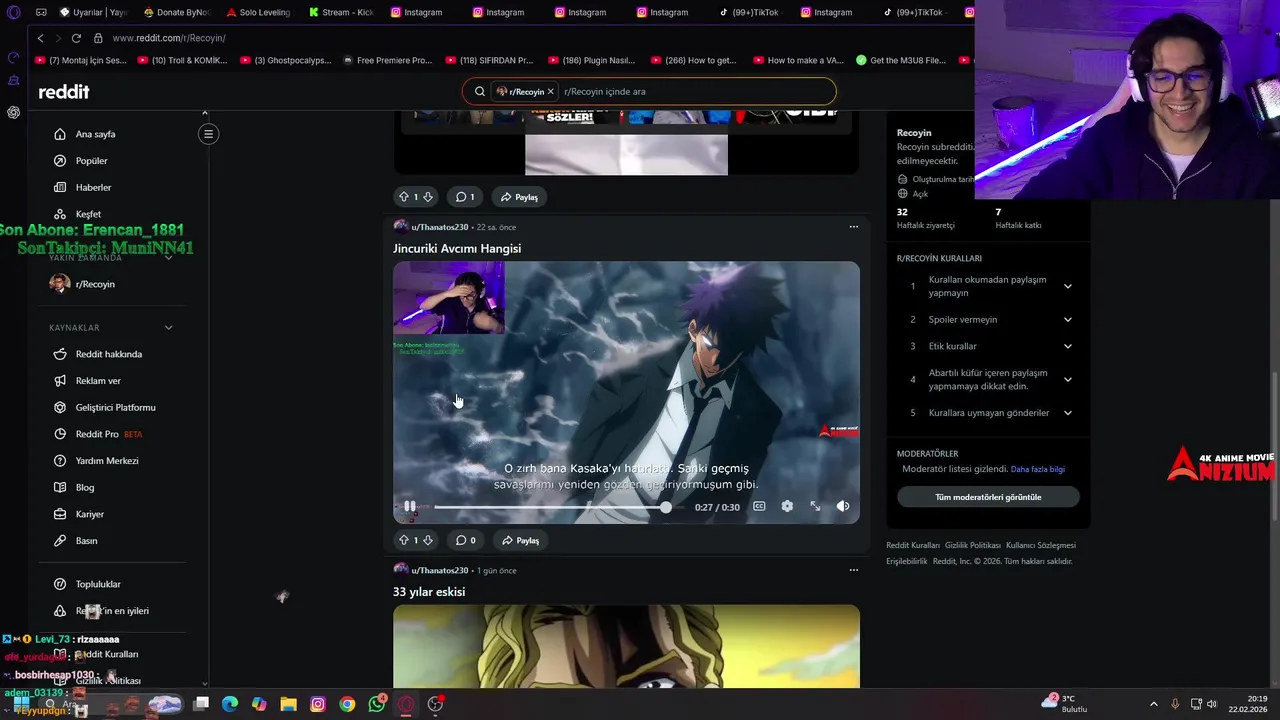Open Daha fazla bilgi link
Viewport: 1280px width, 720px height.
click(1037, 469)
